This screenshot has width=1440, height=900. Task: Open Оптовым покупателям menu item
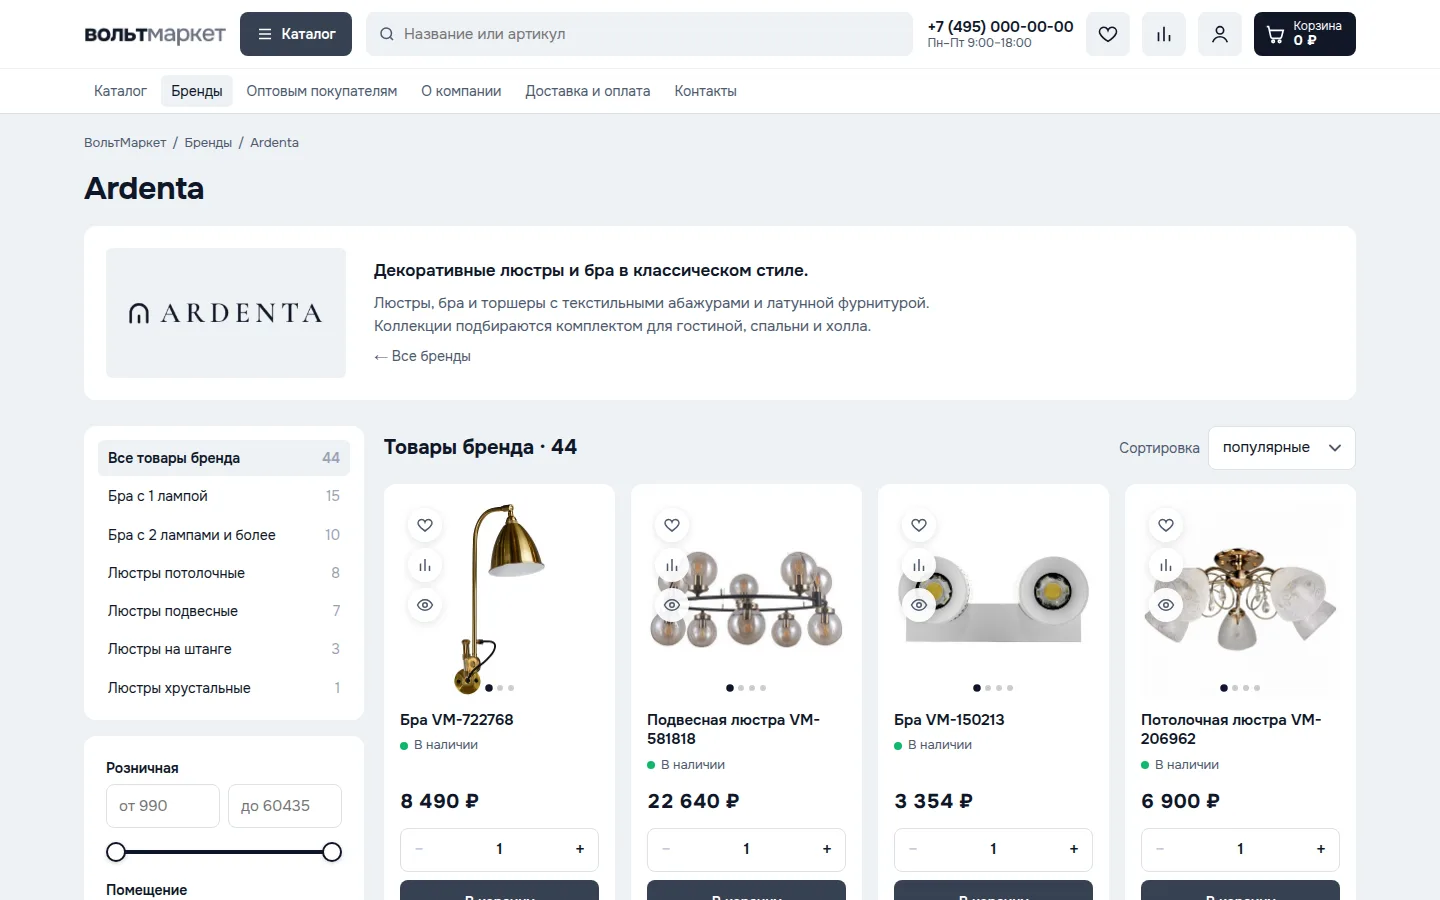322,91
